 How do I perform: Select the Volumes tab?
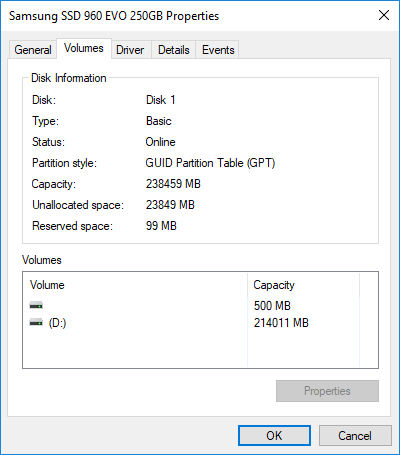click(x=84, y=48)
